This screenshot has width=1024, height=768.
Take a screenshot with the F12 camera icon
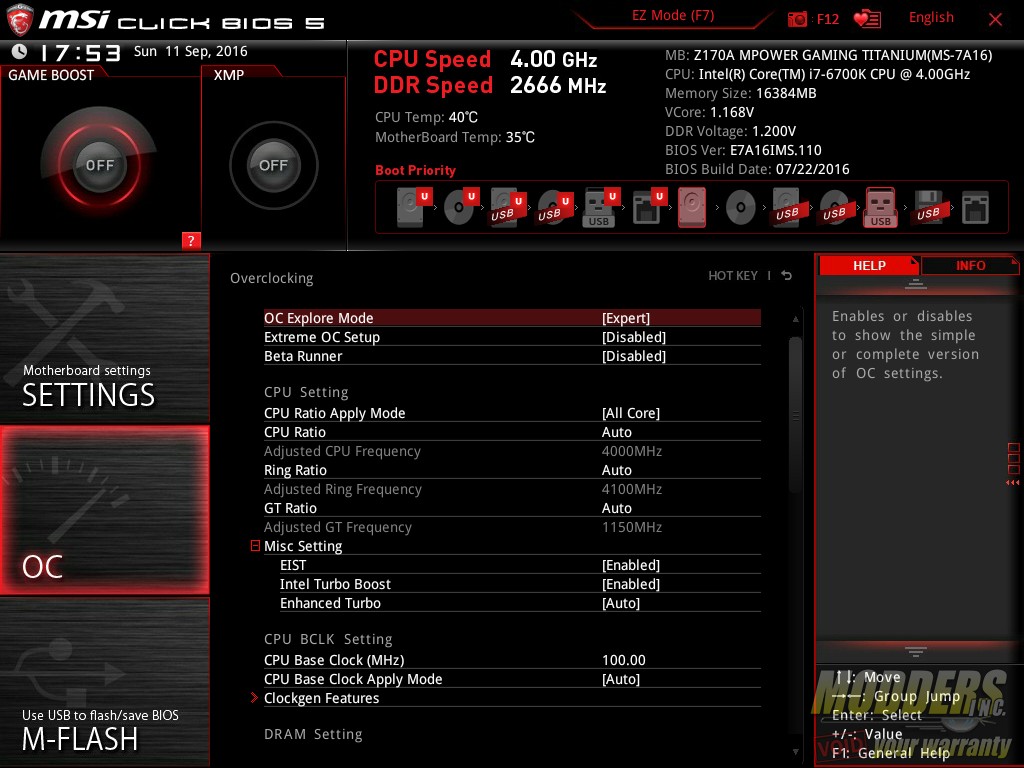tap(797, 19)
